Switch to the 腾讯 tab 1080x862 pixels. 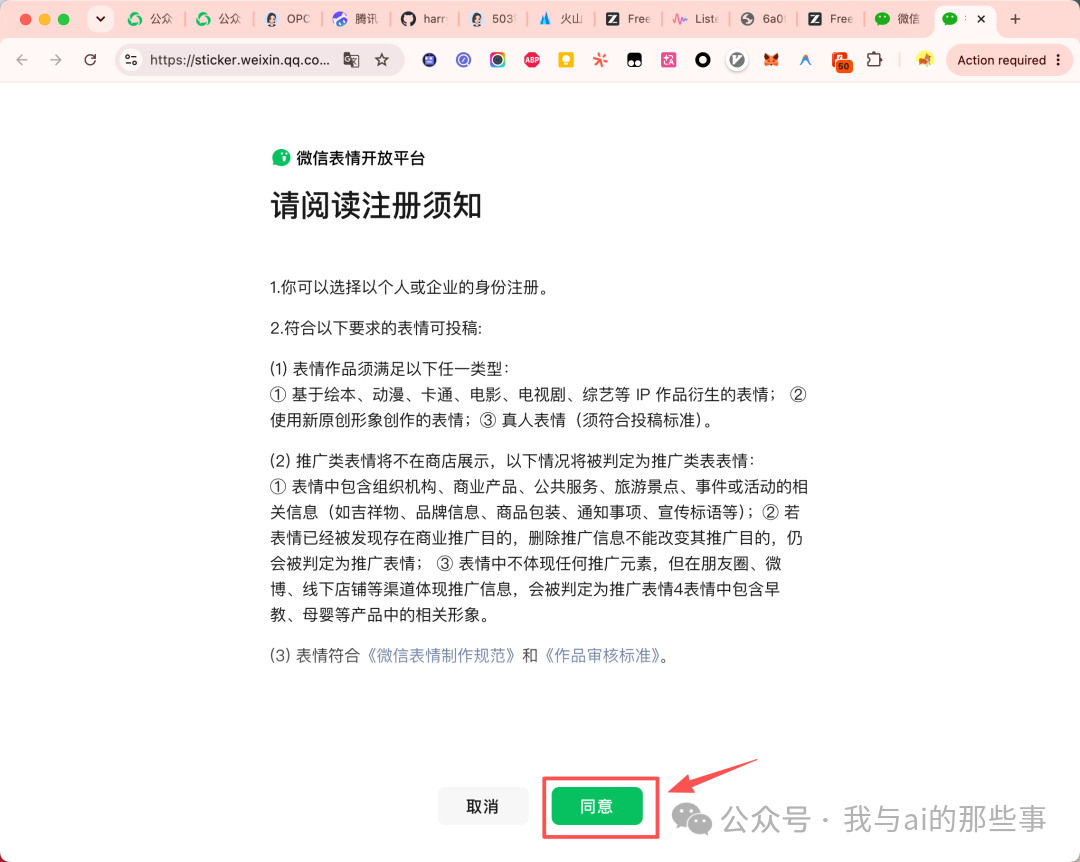click(355, 19)
